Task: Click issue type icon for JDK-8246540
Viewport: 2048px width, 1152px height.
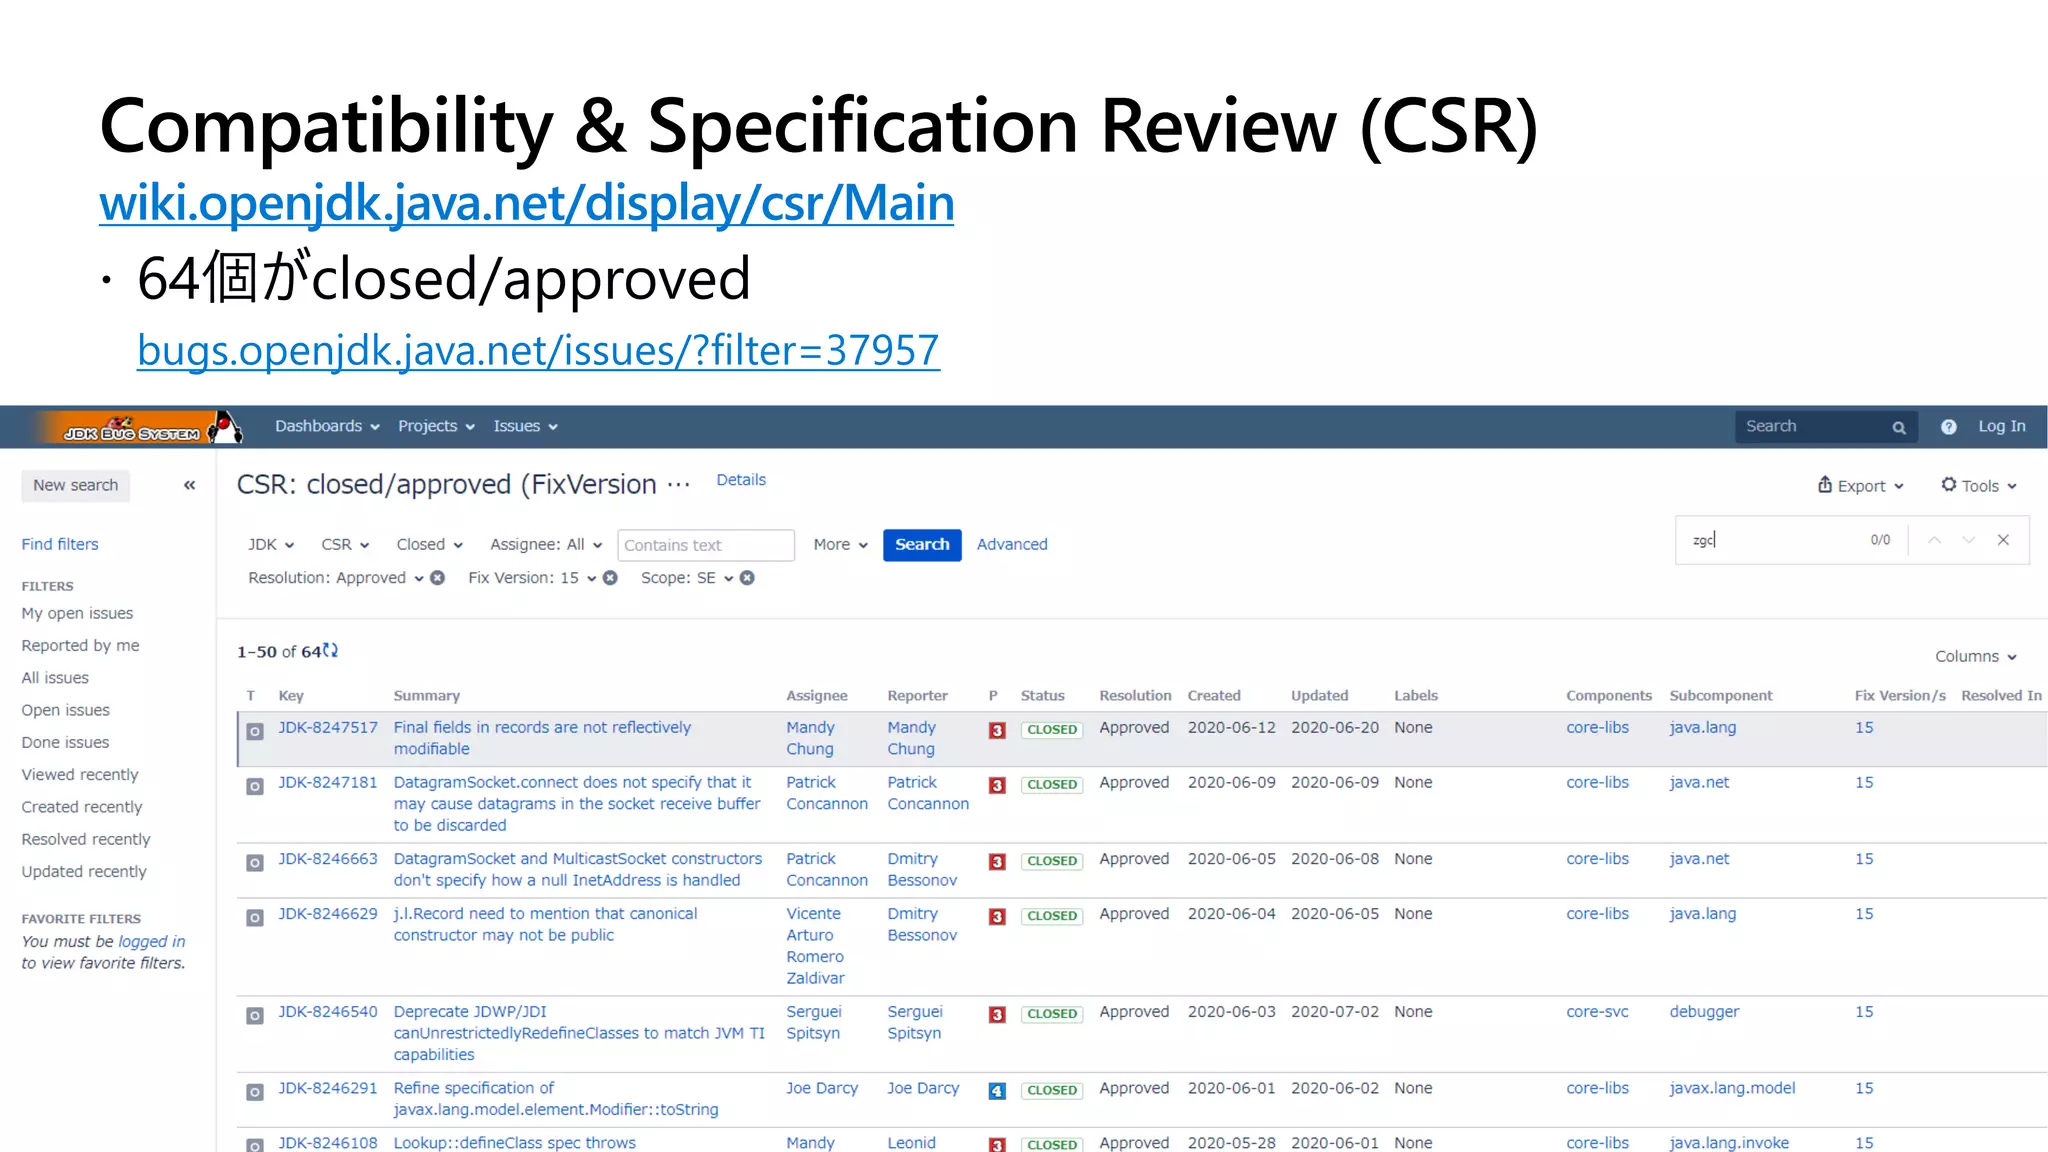Action: 255,1016
